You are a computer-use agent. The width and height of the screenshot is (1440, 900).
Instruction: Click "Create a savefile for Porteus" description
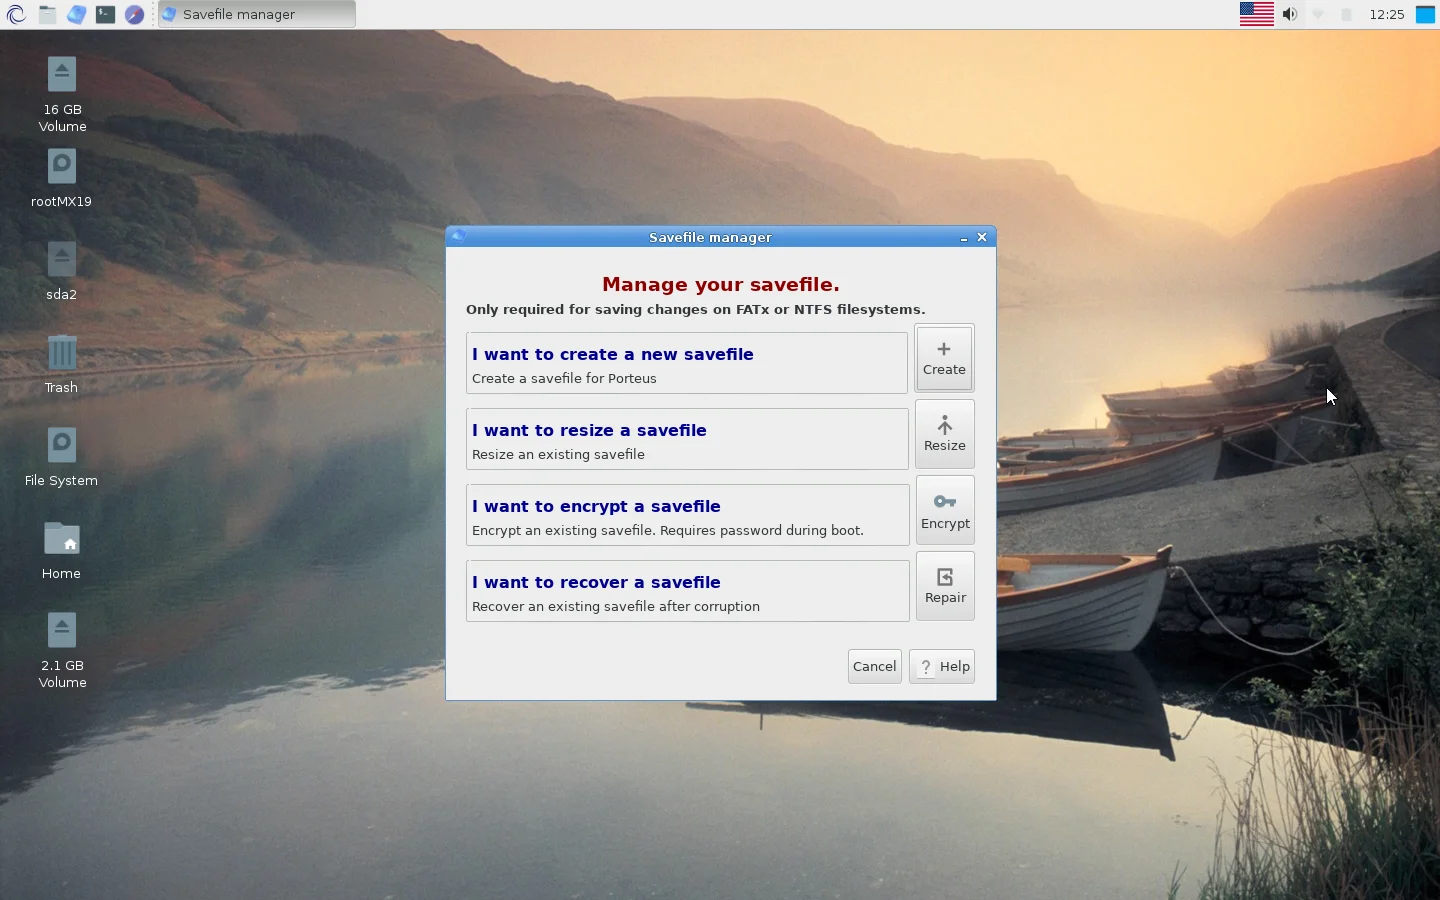pyautogui.click(x=564, y=378)
